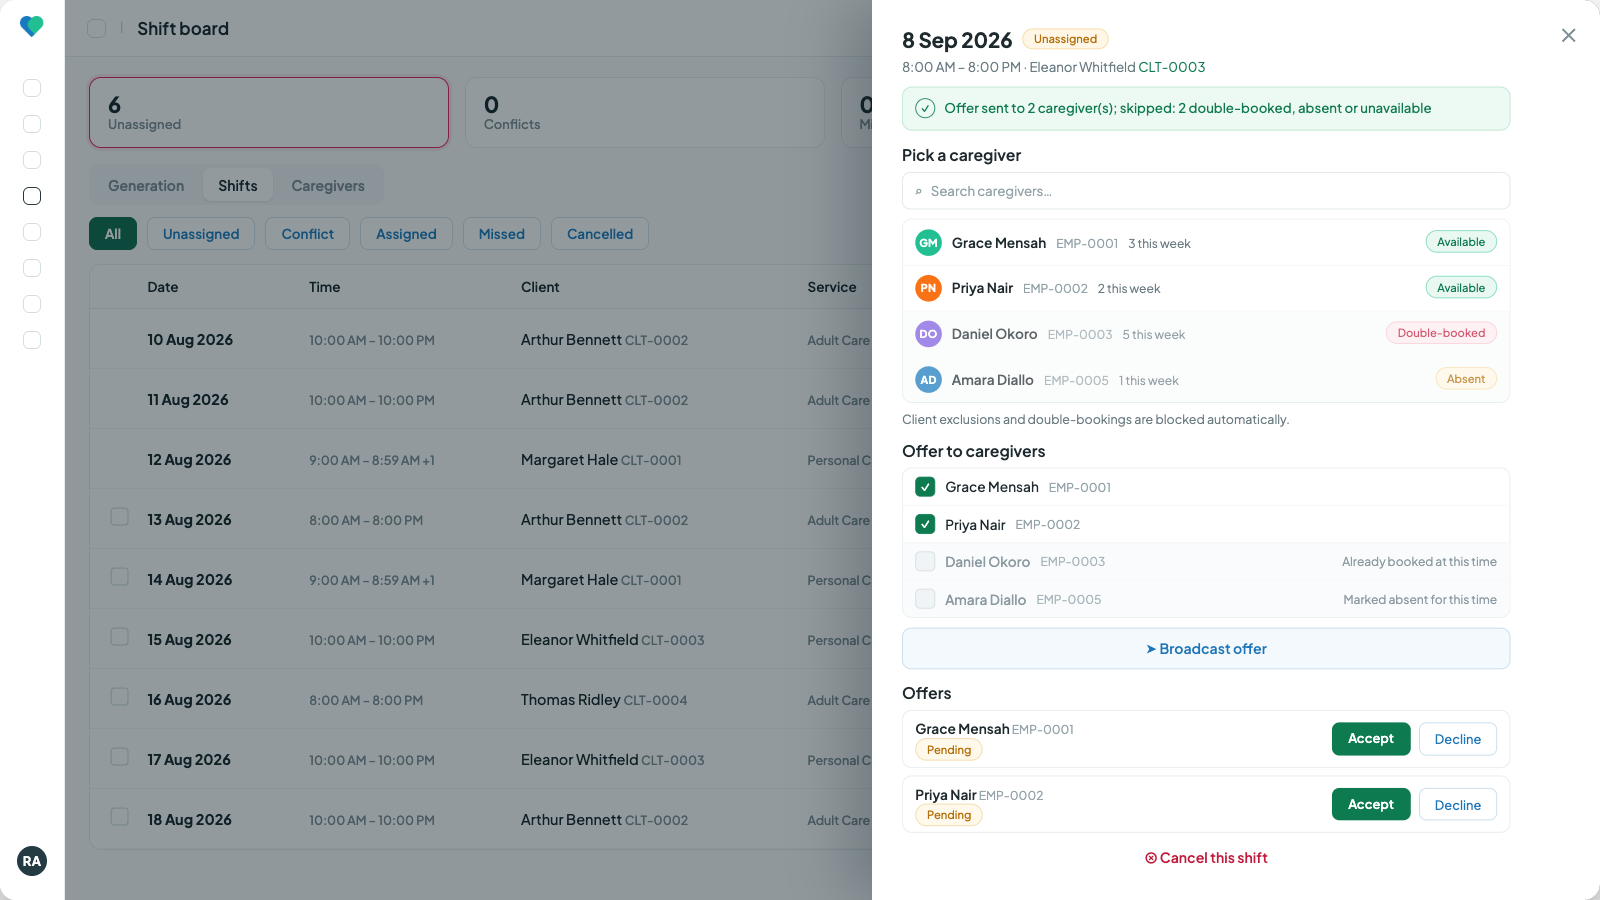The image size is (1600, 900).
Task: Uncheck Priya Nair in offer list
Action: point(925,524)
